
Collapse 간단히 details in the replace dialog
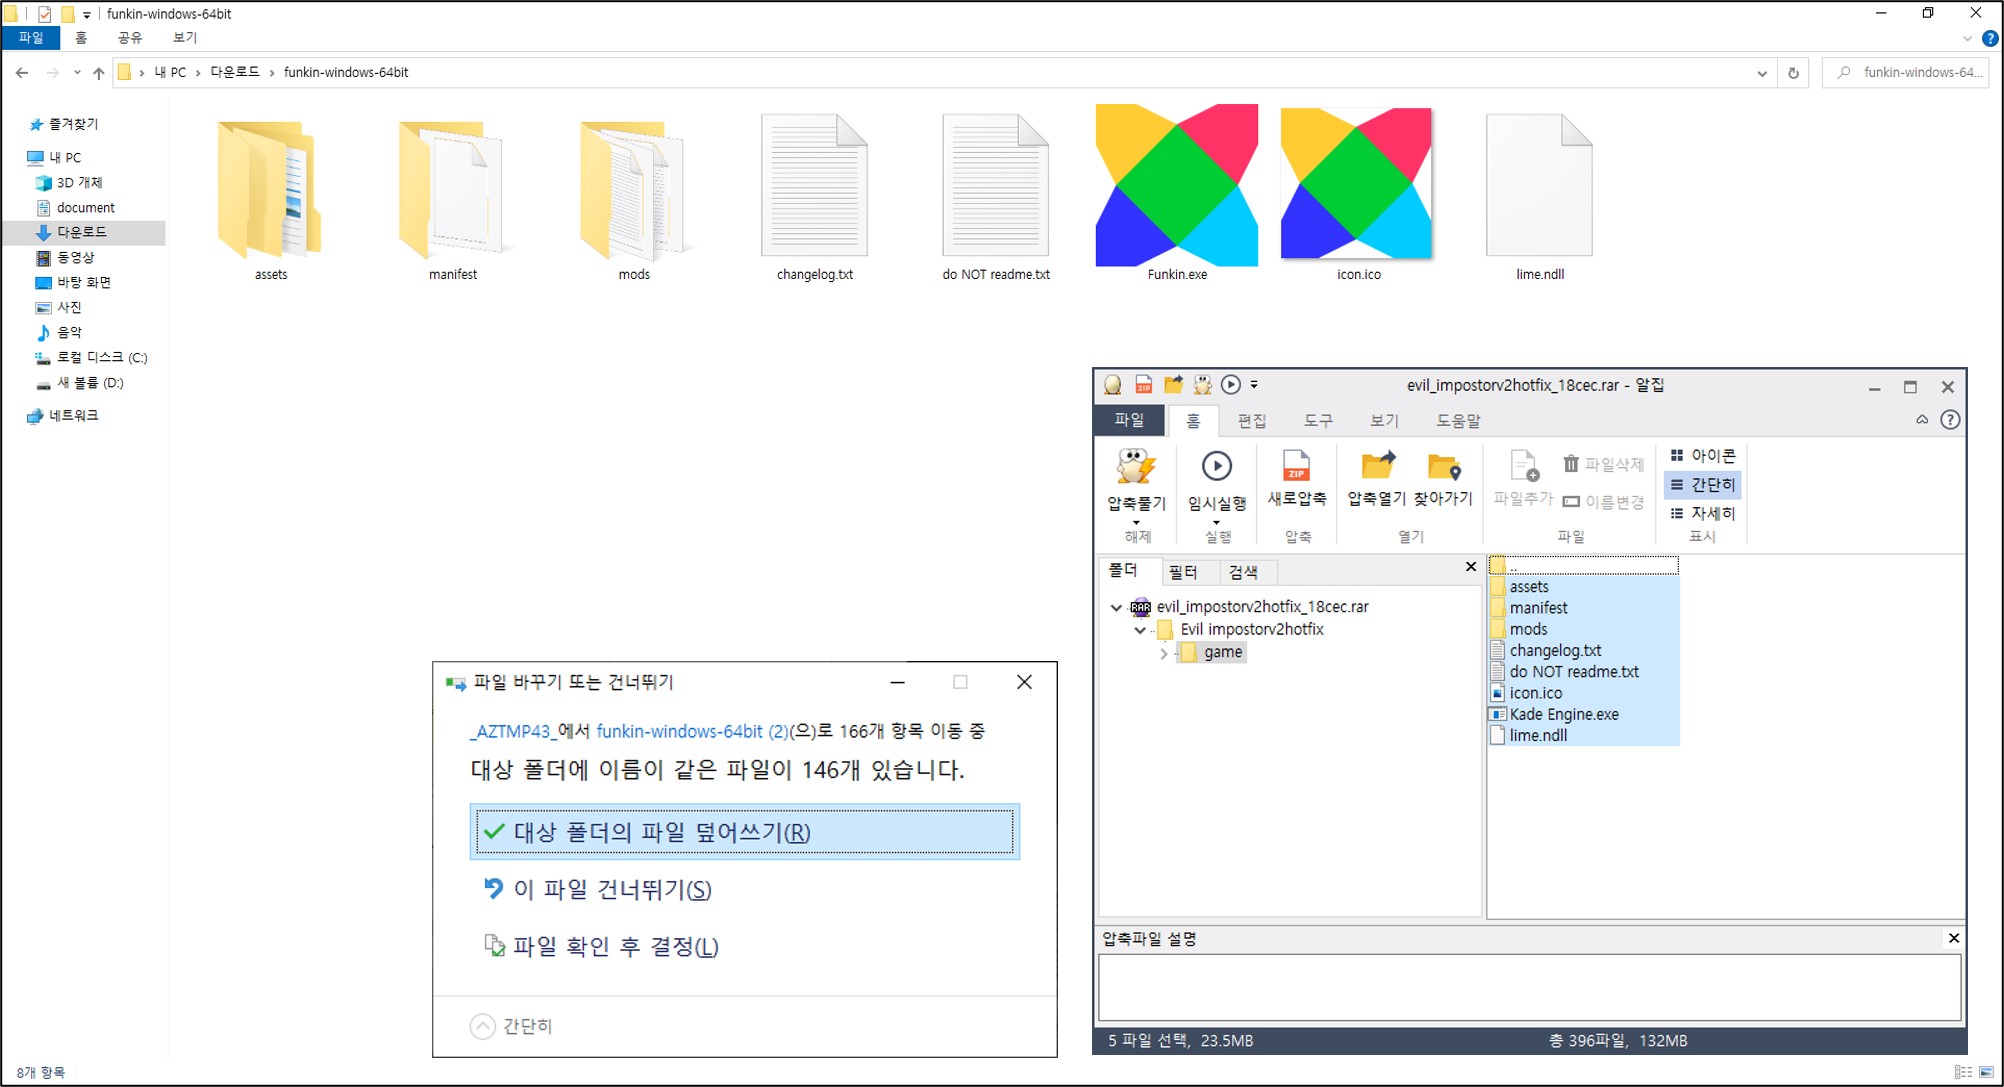point(483,1027)
